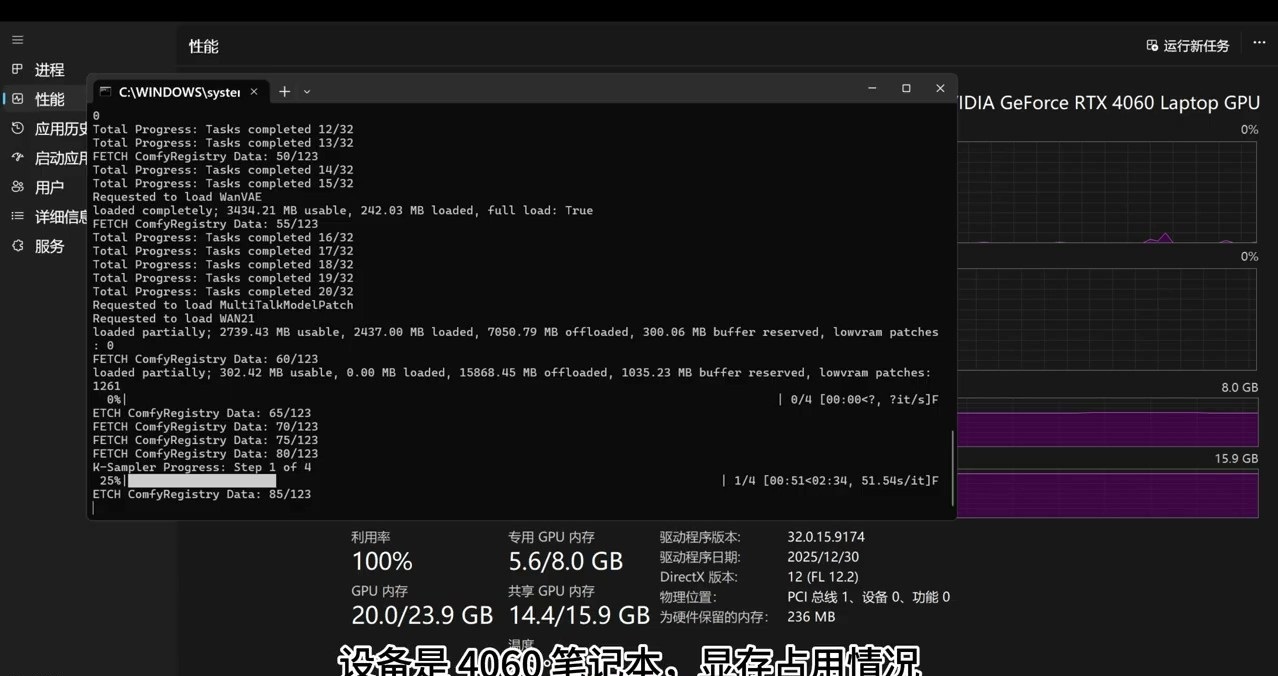Click the 运行新任务 run new task button
The width and height of the screenshot is (1278, 676).
pyautogui.click(x=1187, y=46)
